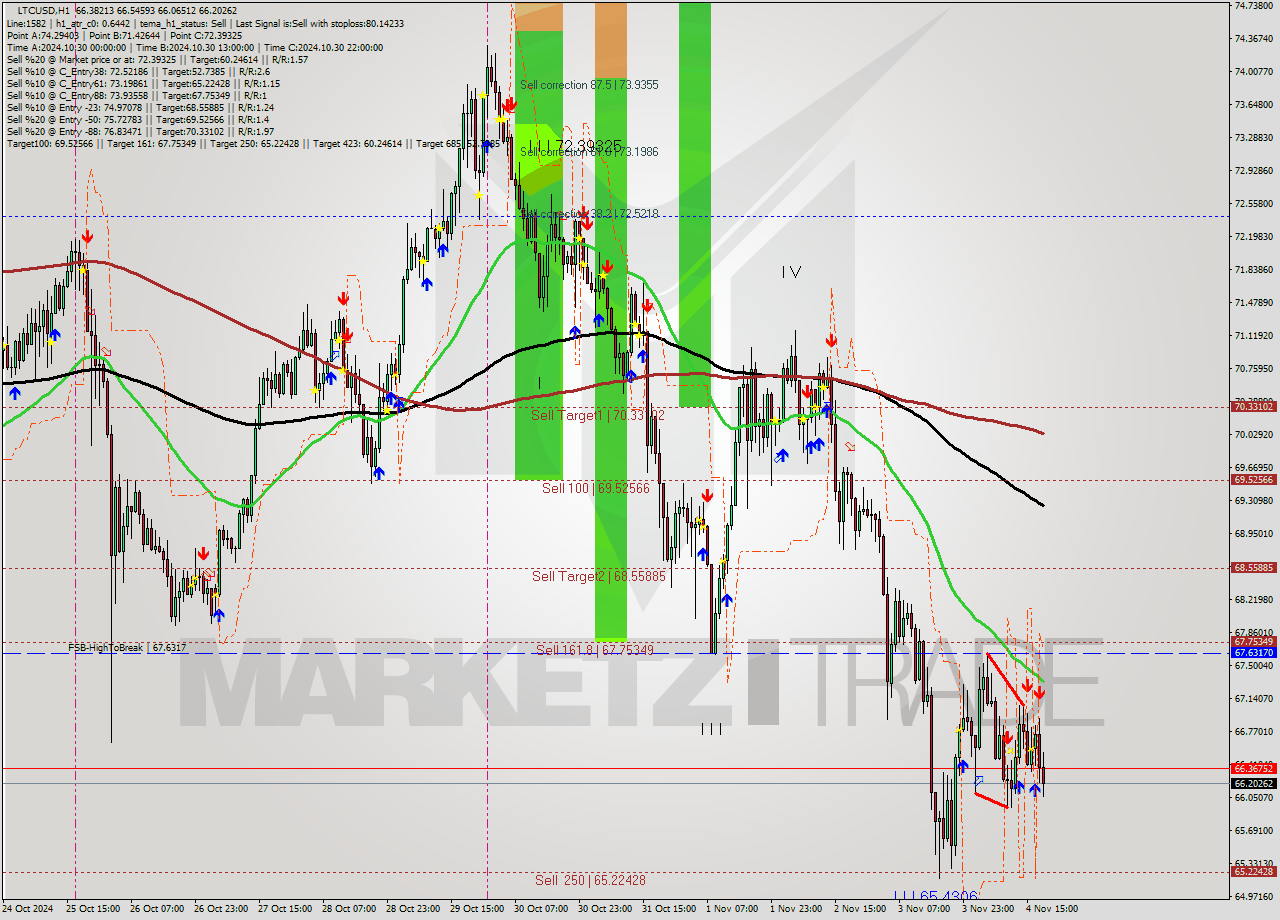Click the 68.55885 price tag on axis
The height and width of the screenshot is (920, 1280).
[1254, 568]
